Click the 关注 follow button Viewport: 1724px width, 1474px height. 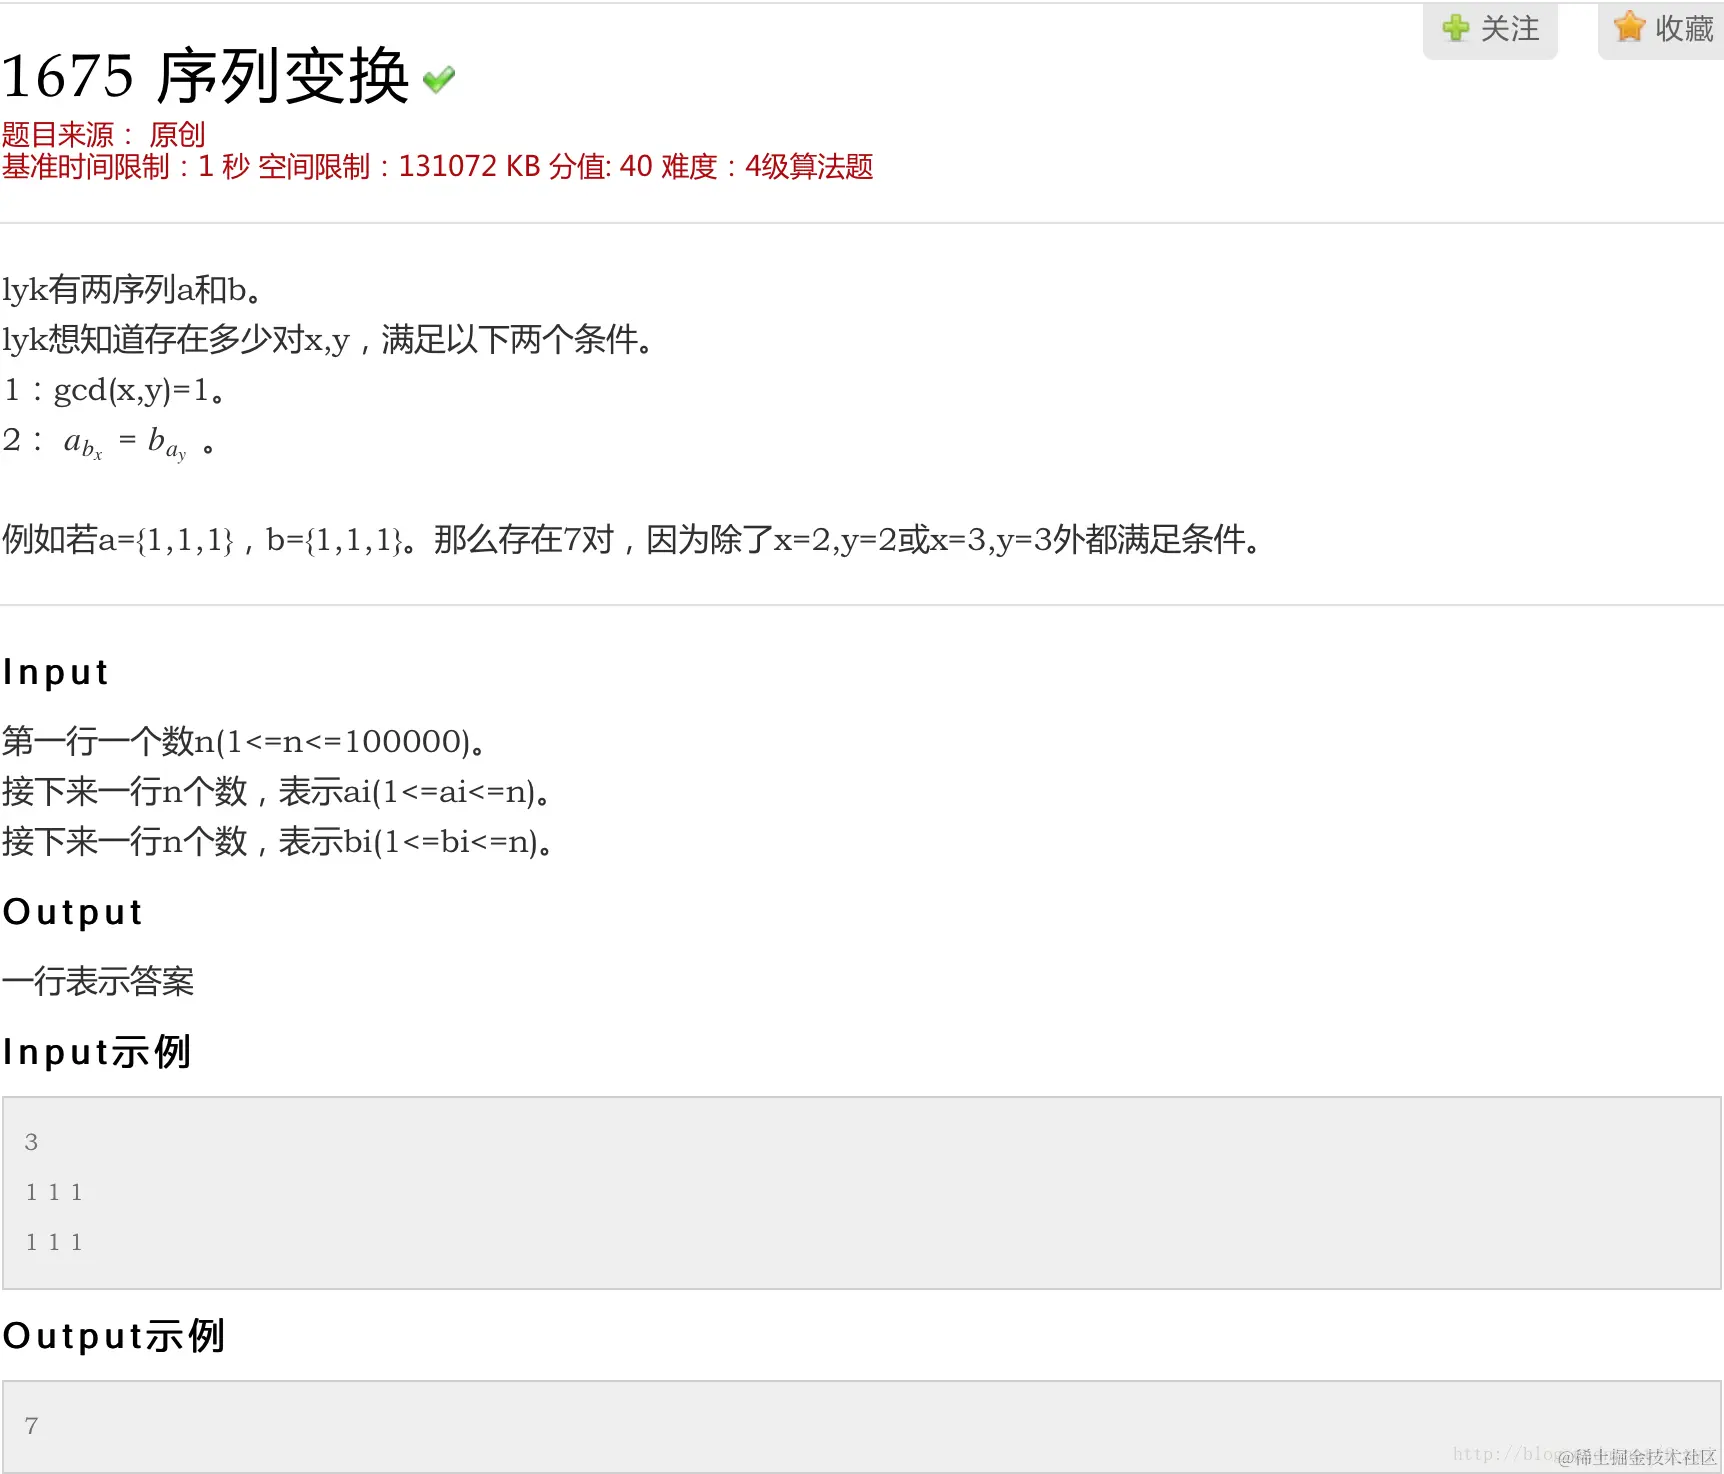click(x=1490, y=30)
